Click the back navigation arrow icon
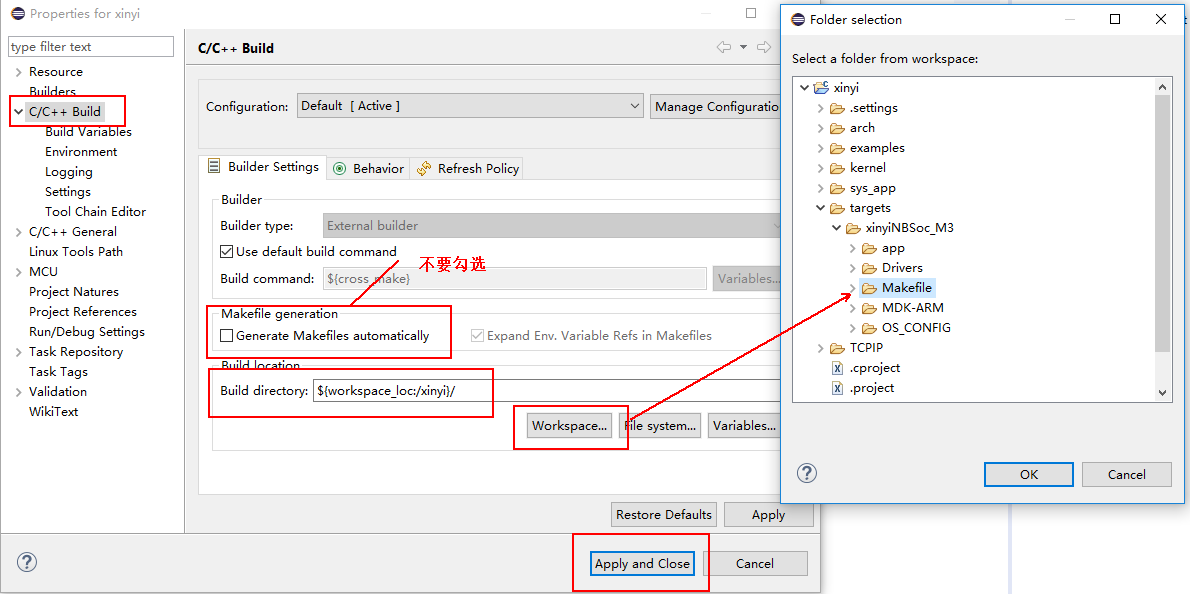The image size is (1190, 594). point(724,47)
